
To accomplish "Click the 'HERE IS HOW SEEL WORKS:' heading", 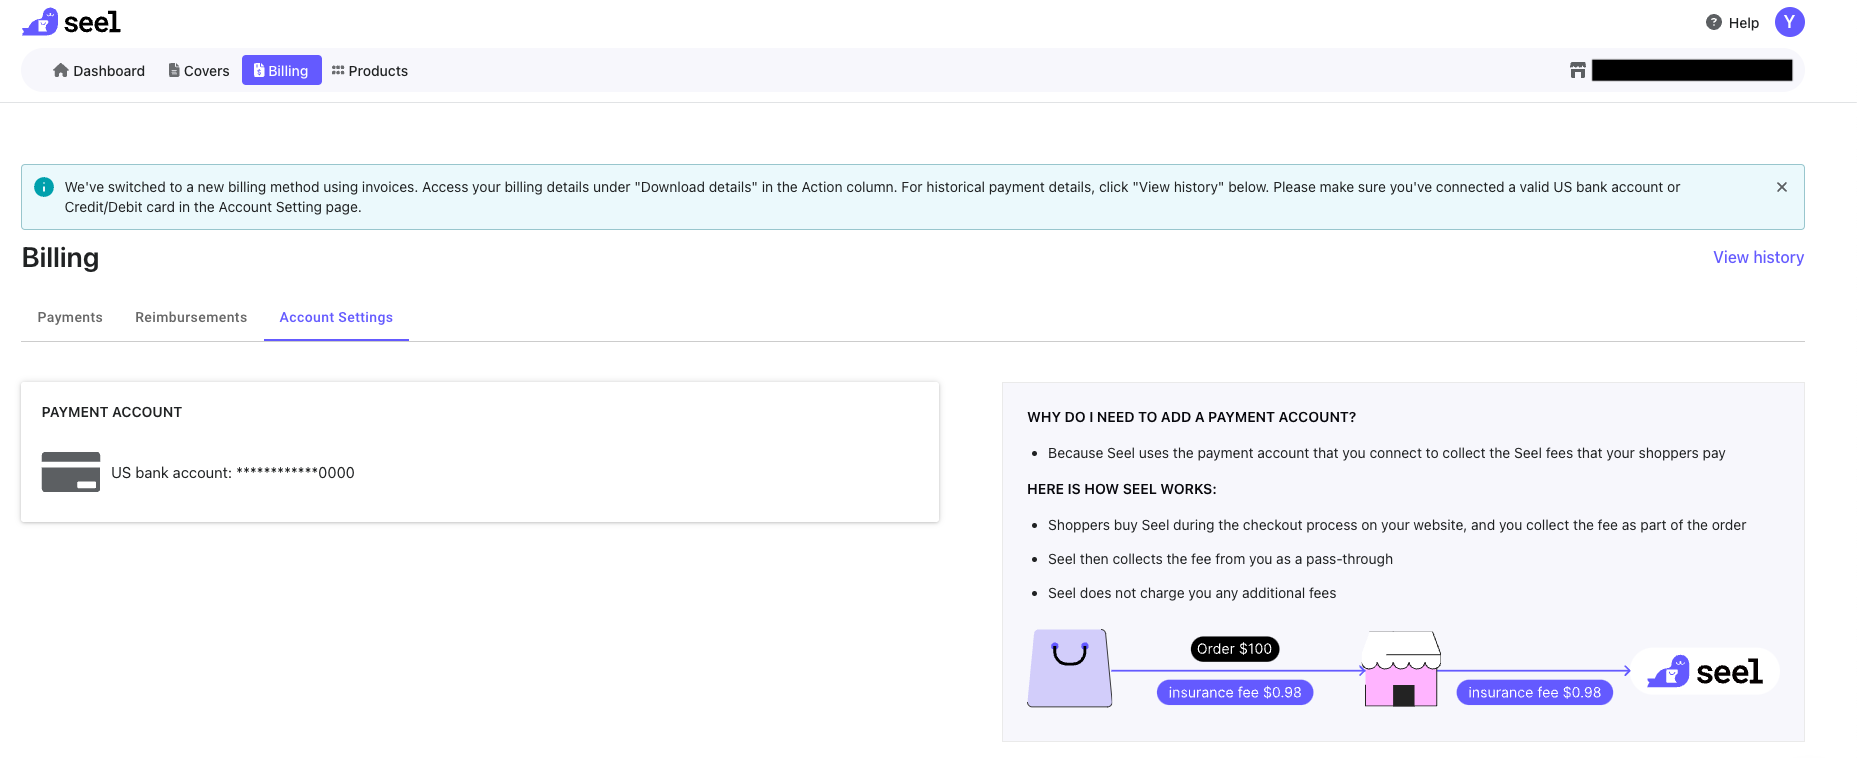I will pos(1122,489).
